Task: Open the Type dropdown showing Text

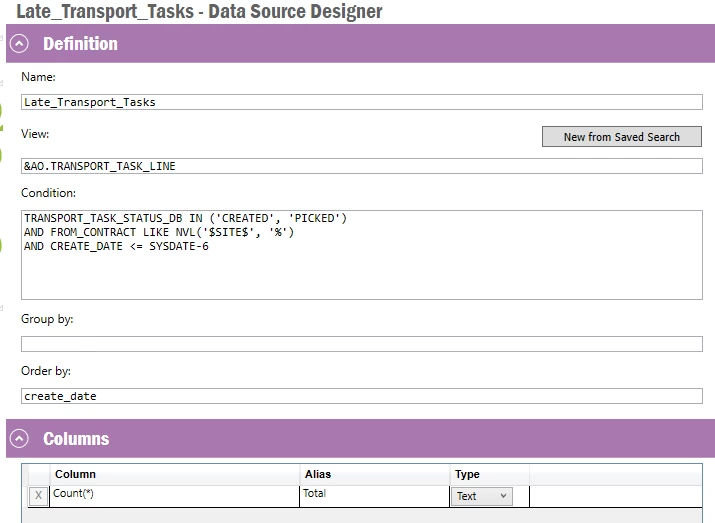Action: click(x=482, y=496)
